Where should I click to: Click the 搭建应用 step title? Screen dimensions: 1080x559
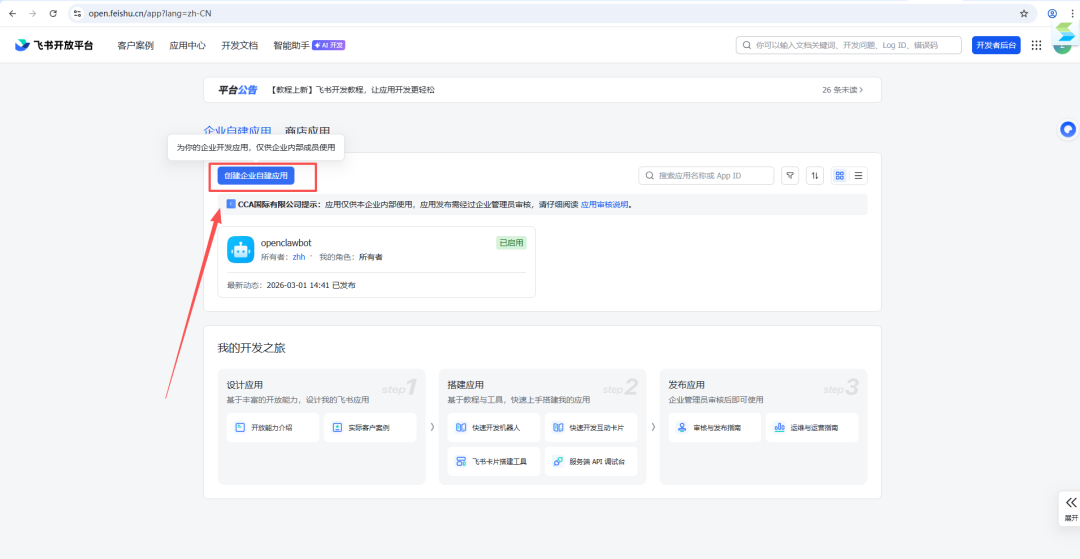465,385
